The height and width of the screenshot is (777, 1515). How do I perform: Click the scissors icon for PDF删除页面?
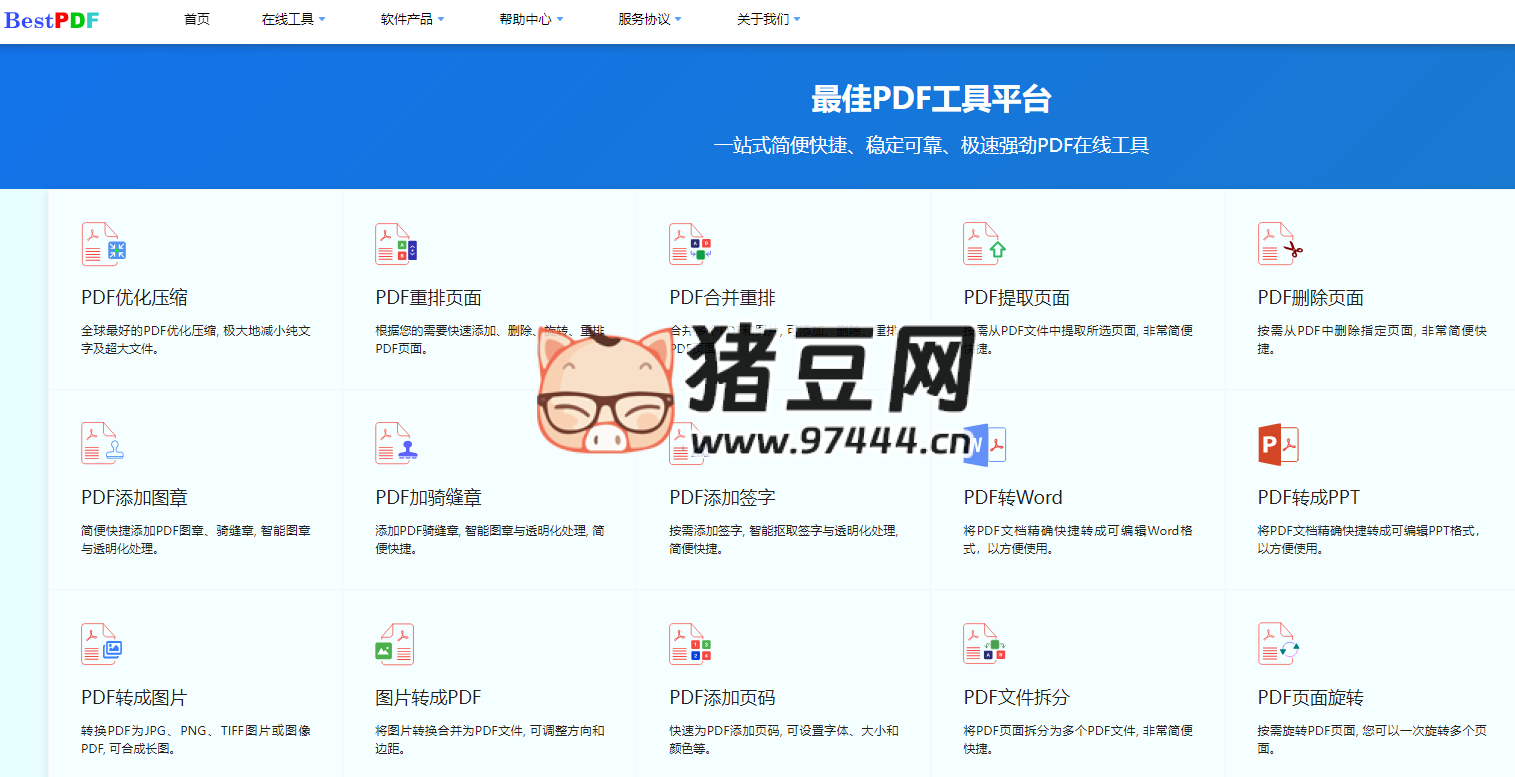[x=1278, y=243]
